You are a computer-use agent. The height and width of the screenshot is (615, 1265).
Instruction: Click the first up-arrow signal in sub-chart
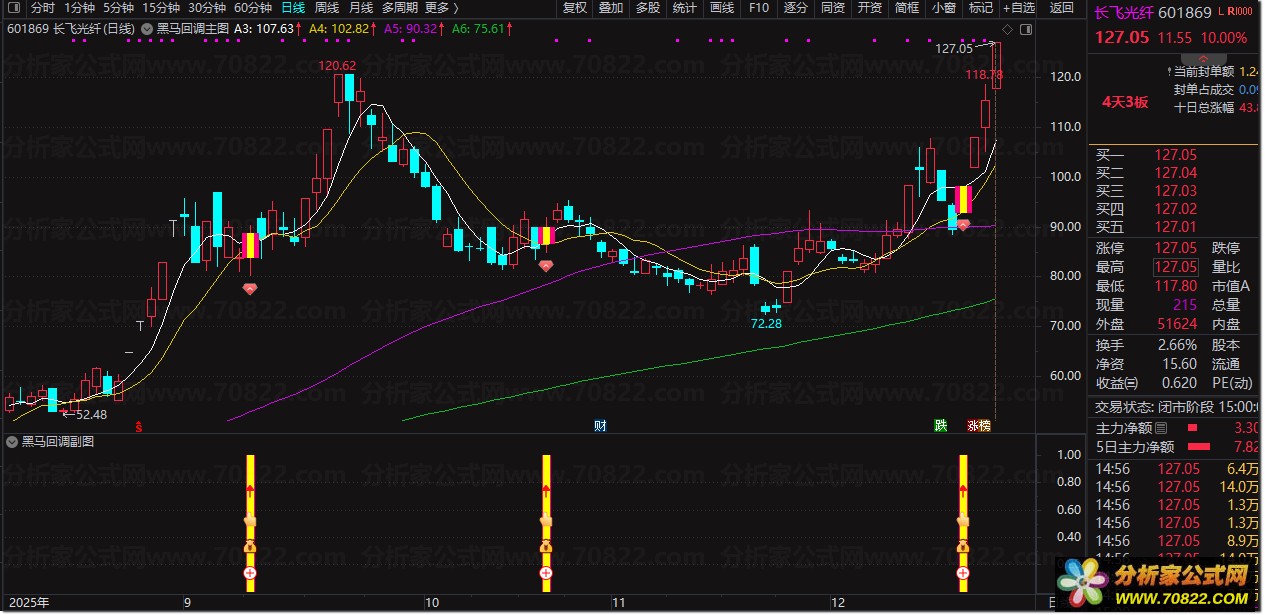click(250, 490)
